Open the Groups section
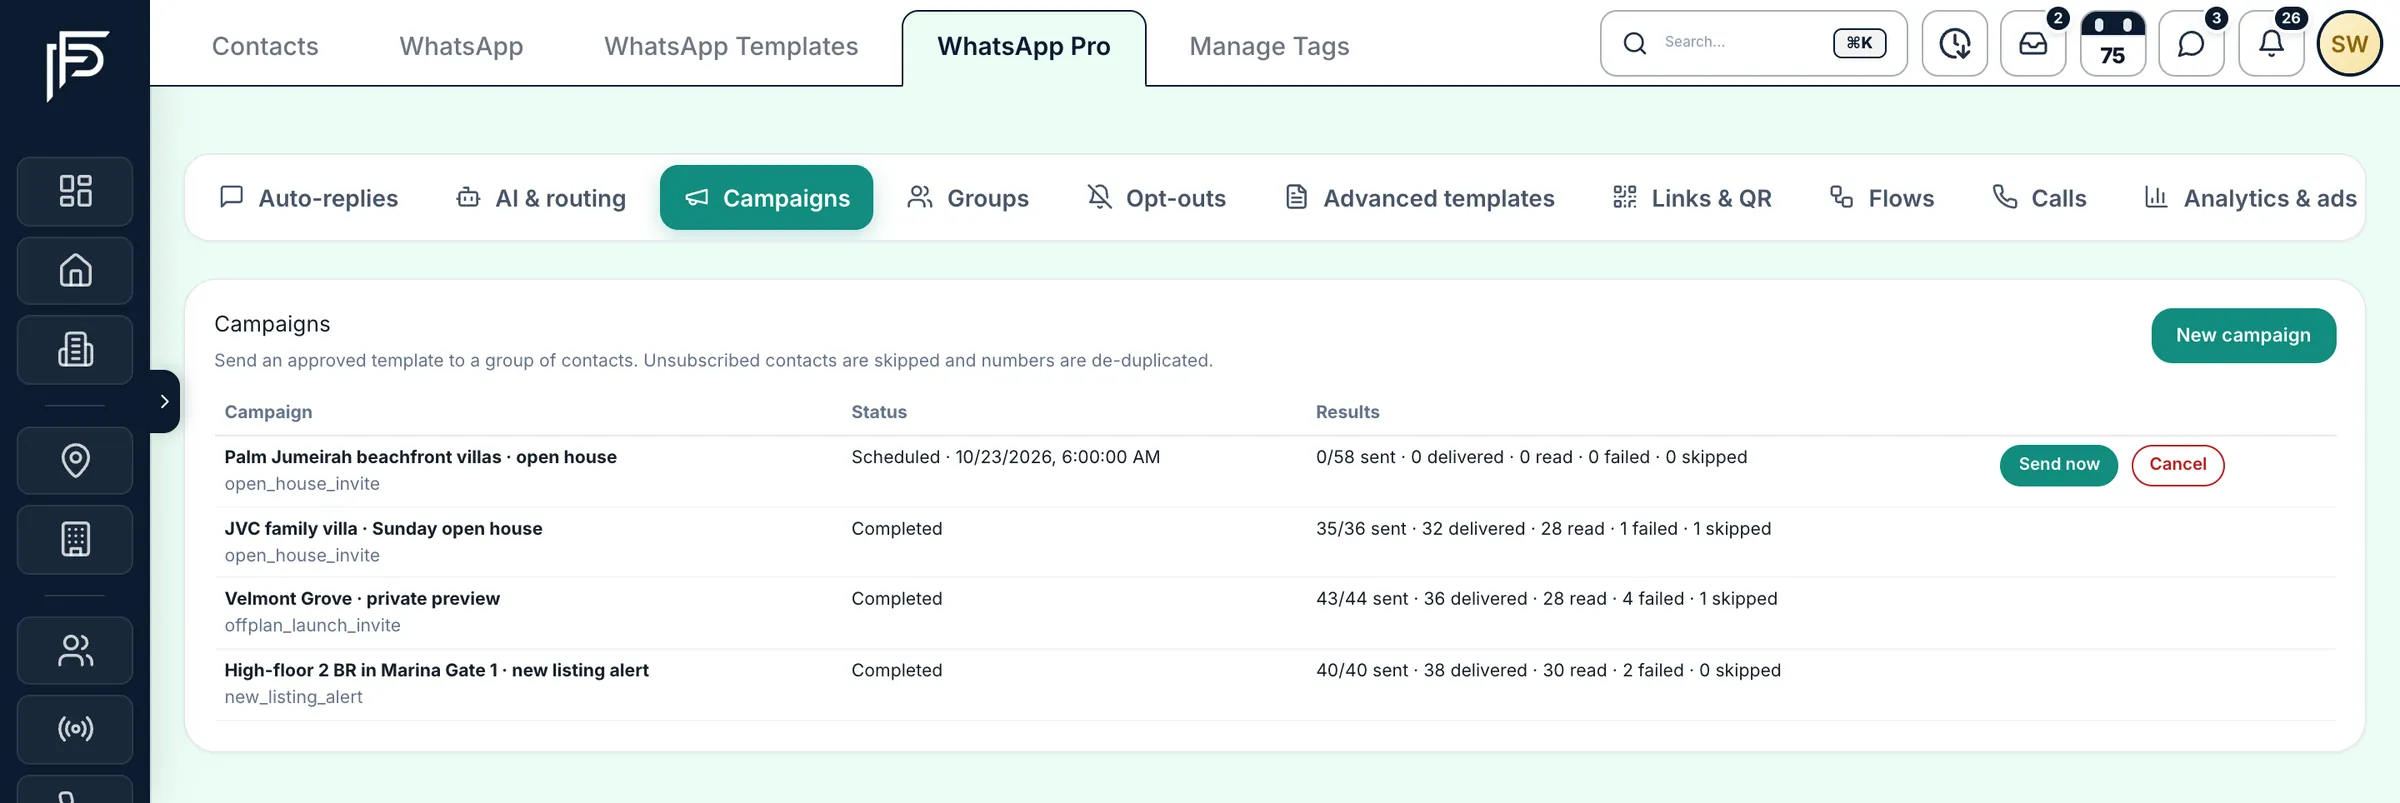2400x803 pixels. click(x=967, y=198)
